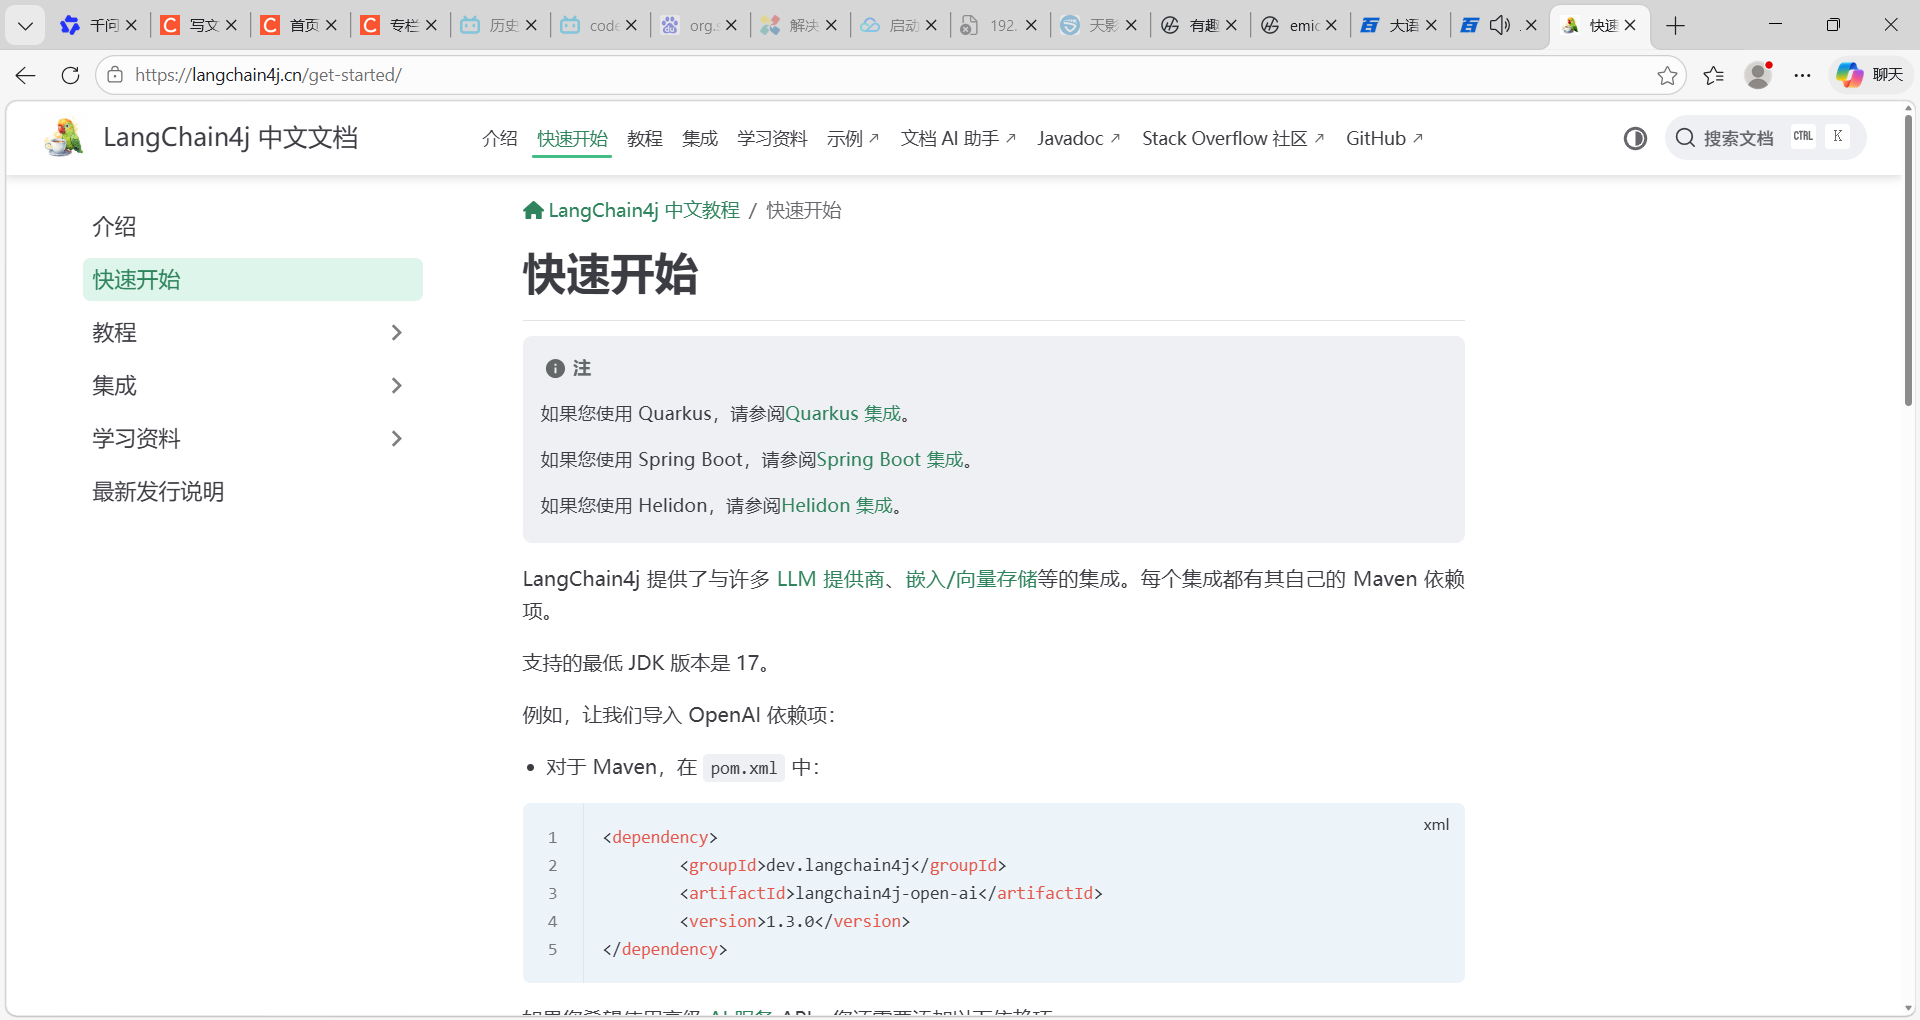Open the LLM 提供商 link
The width and height of the screenshot is (1920, 1020).
830,579
